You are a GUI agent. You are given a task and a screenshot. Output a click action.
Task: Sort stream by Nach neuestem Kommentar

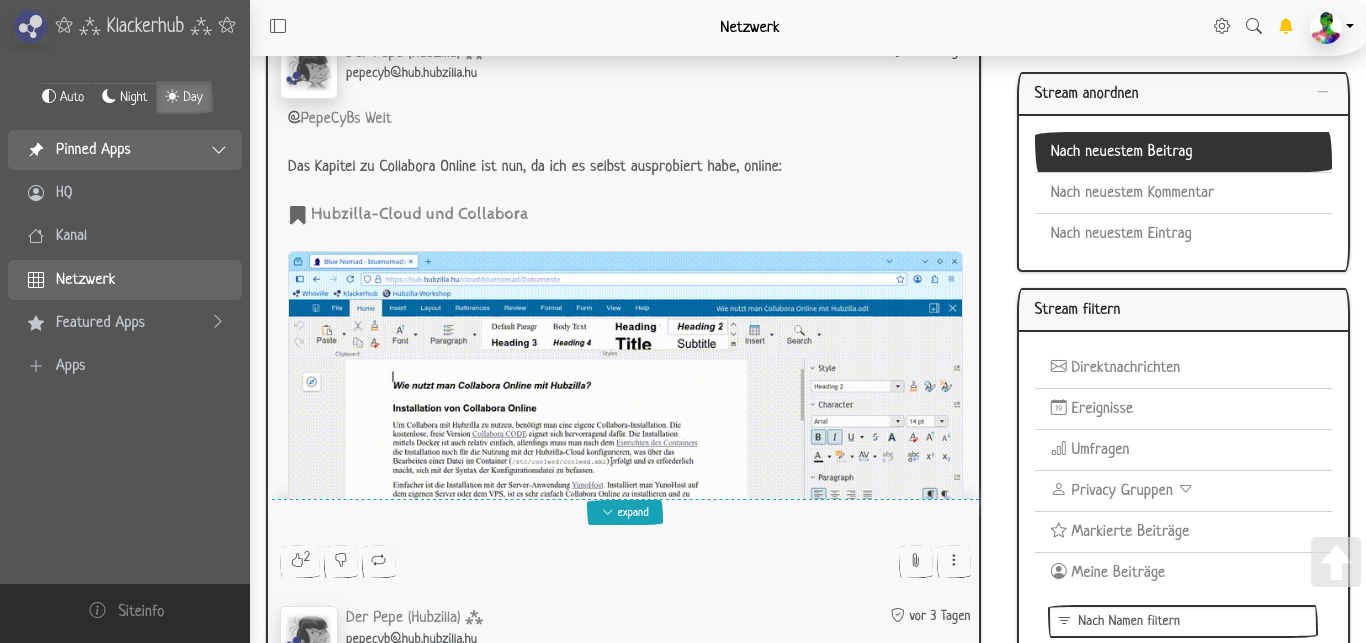click(1132, 192)
